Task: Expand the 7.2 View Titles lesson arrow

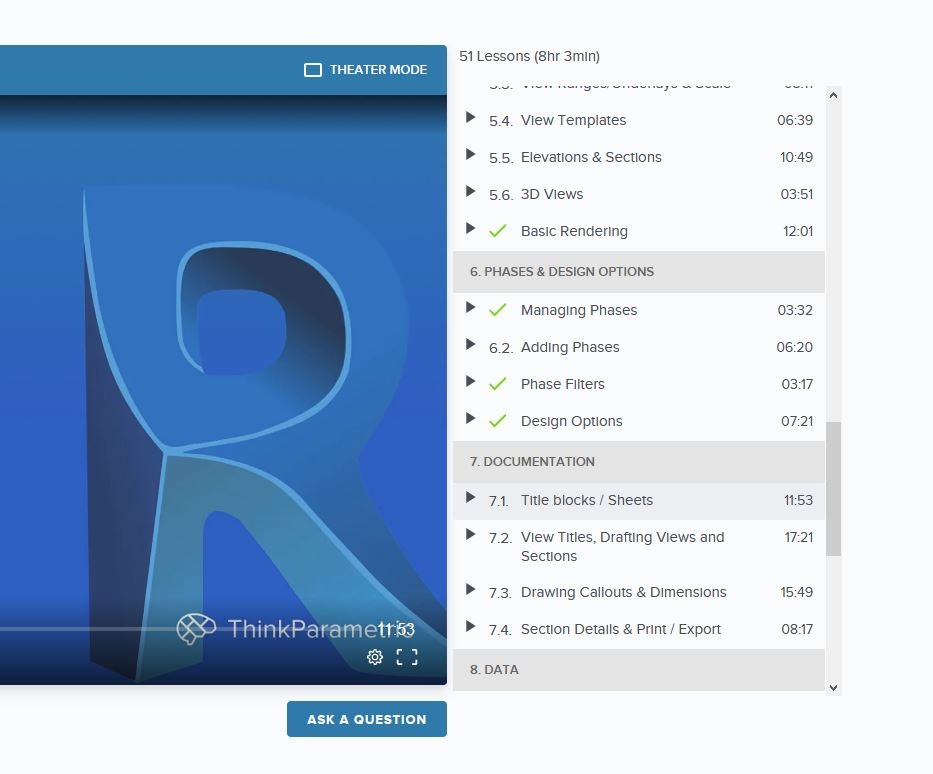Action: (471, 534)
